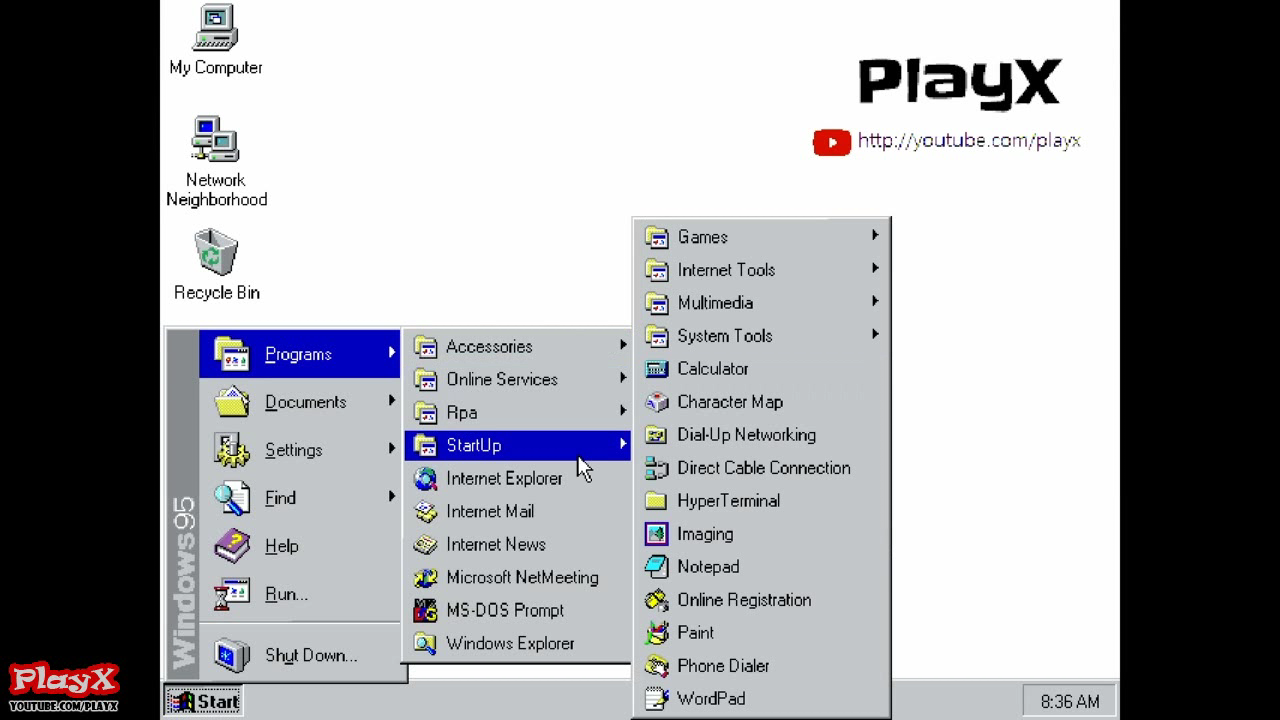The image size is (1280, 720).
Task: Click the MS-DOS Prompt icon
Action: coord(425,610)
